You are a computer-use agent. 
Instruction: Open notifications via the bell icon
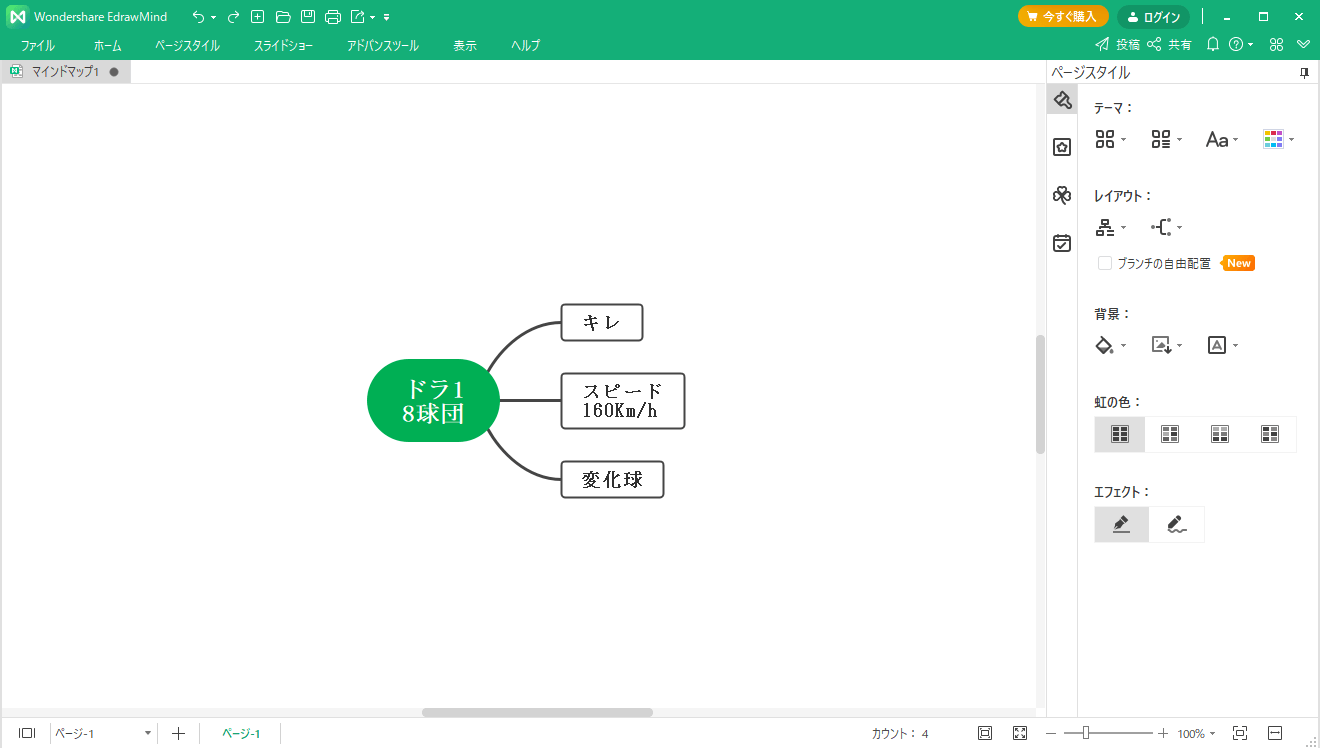coord(1213,44)
